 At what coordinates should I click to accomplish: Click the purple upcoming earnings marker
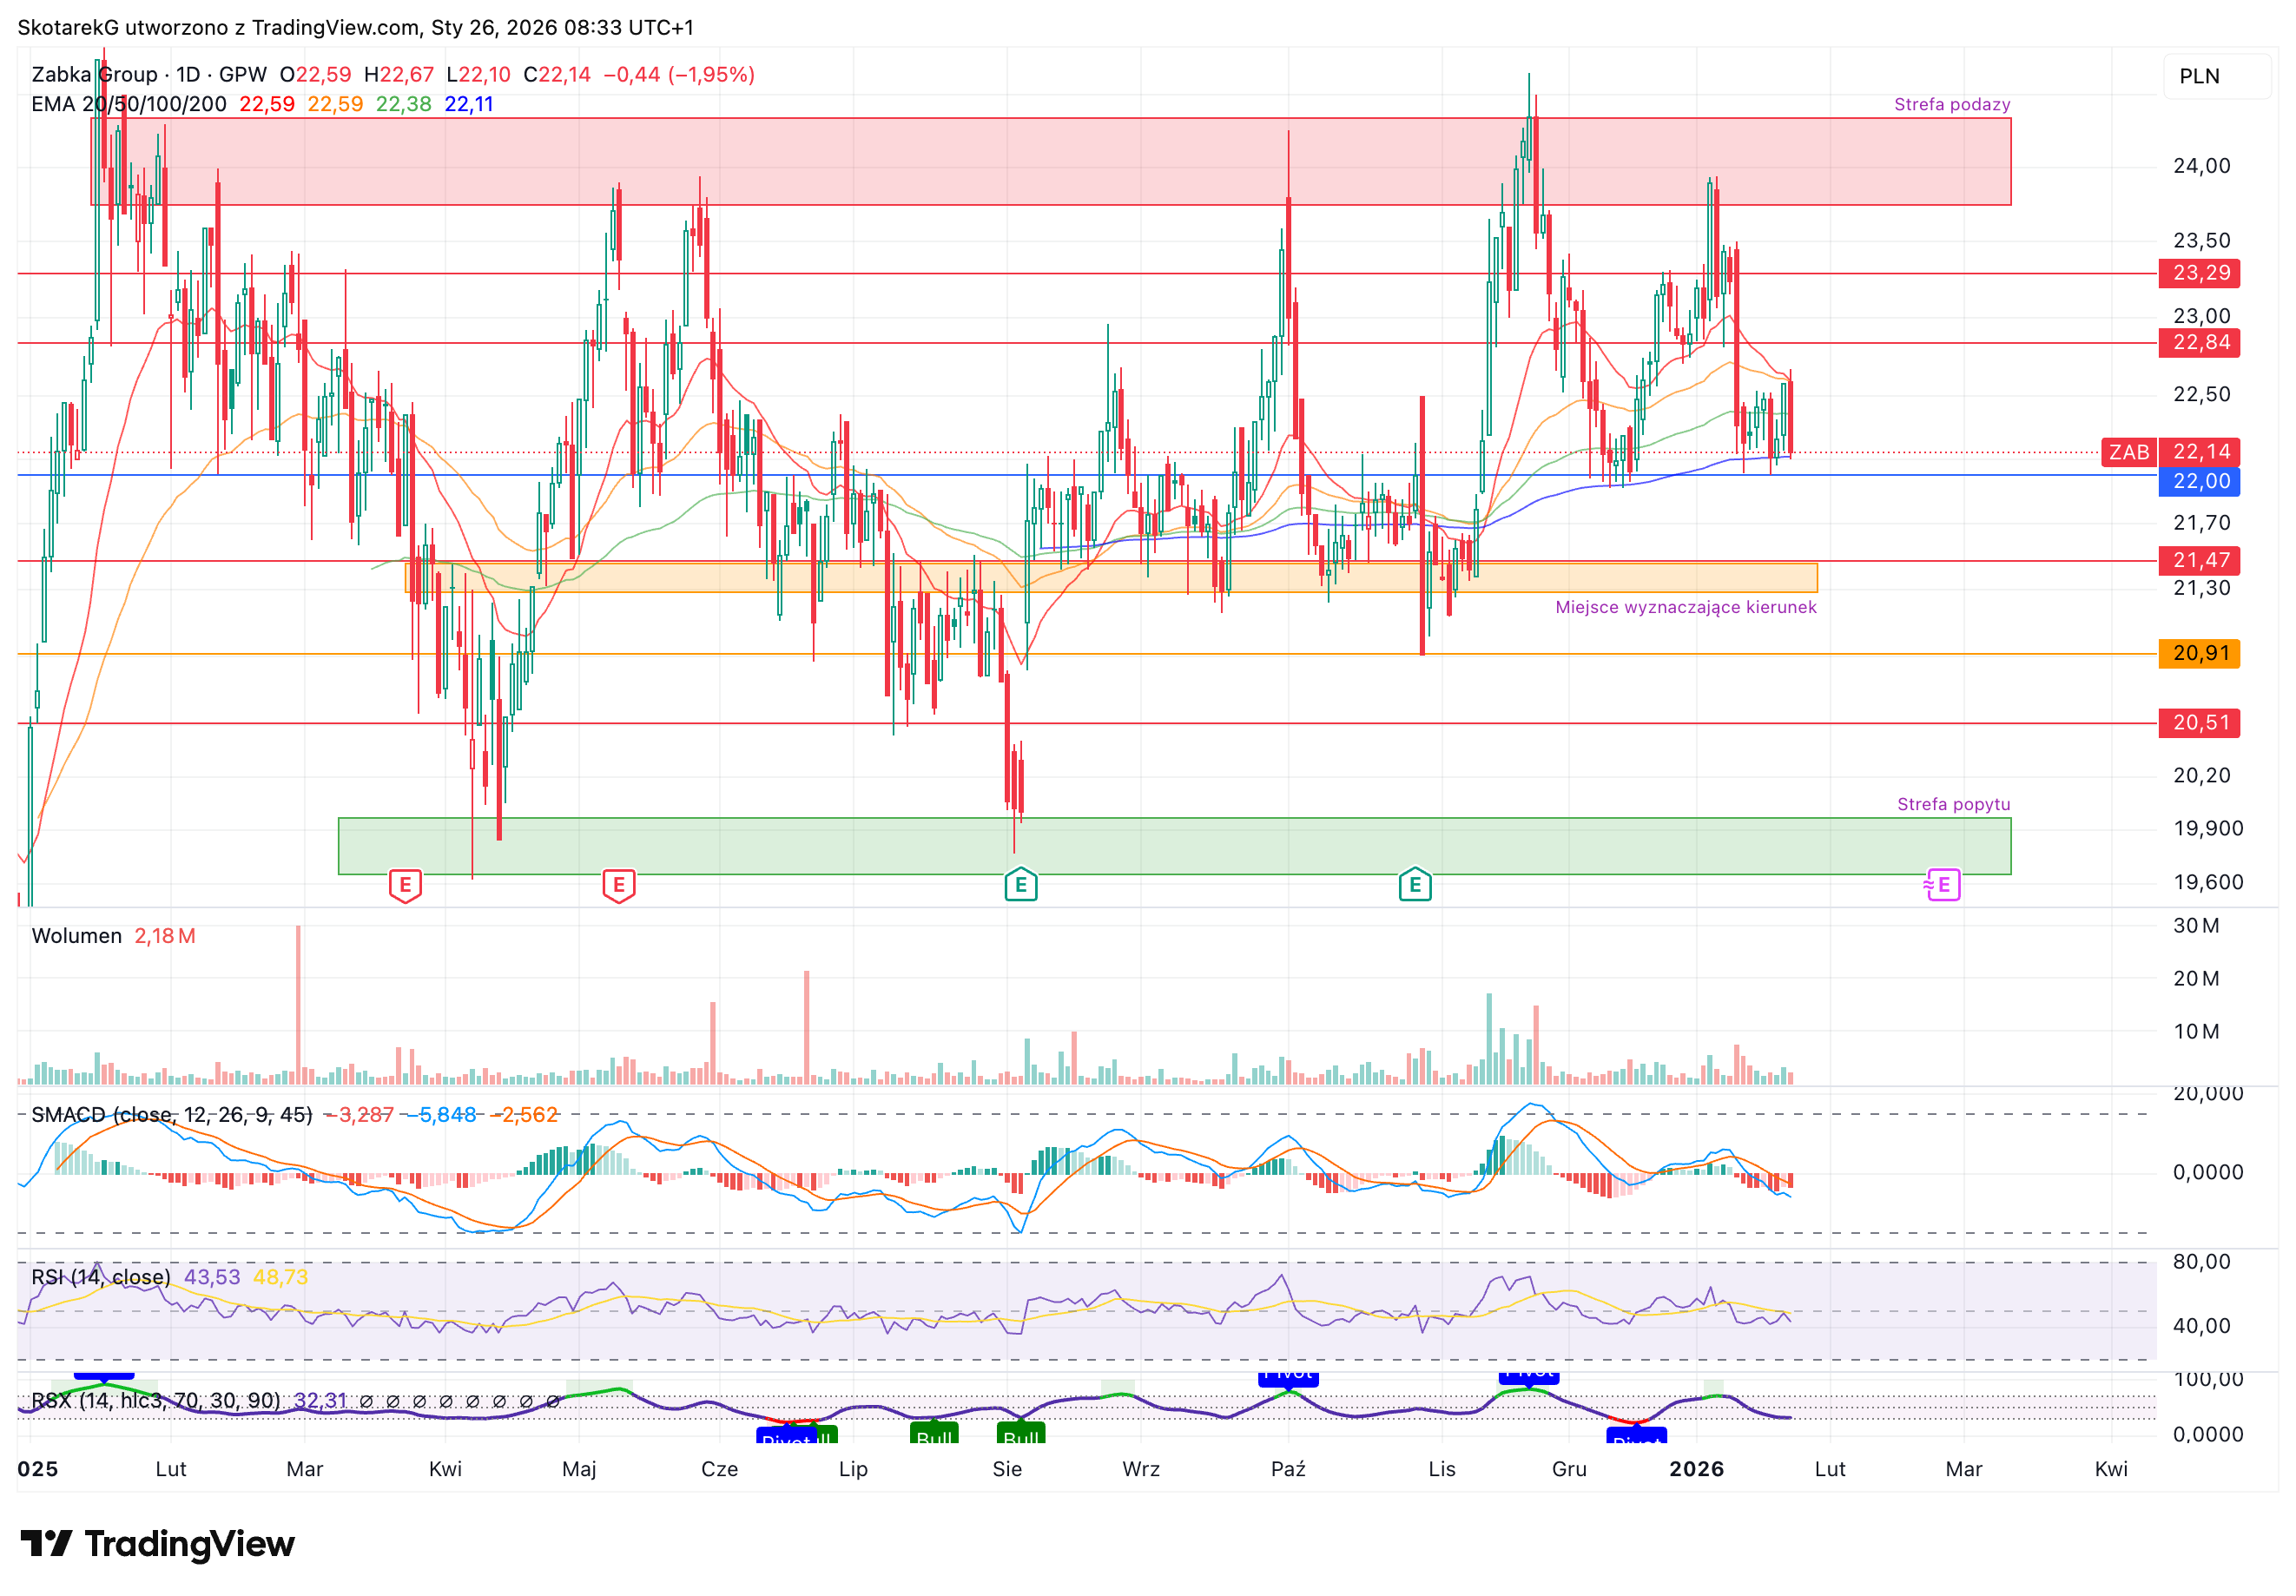(x=1942, y=885)
